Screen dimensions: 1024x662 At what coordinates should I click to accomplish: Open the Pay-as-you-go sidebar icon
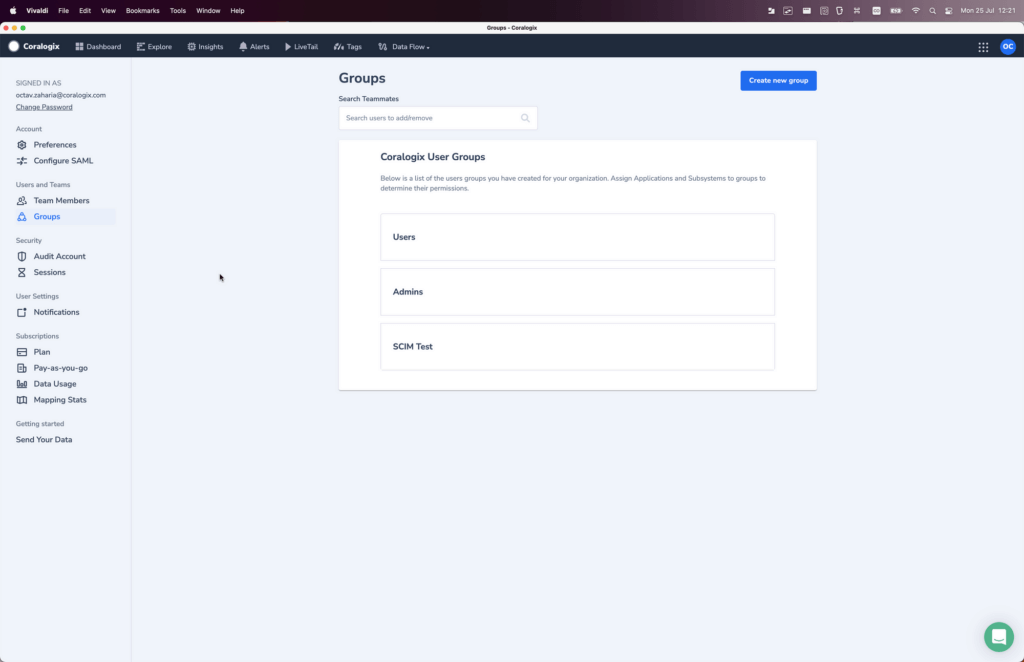tap(22, 368)
